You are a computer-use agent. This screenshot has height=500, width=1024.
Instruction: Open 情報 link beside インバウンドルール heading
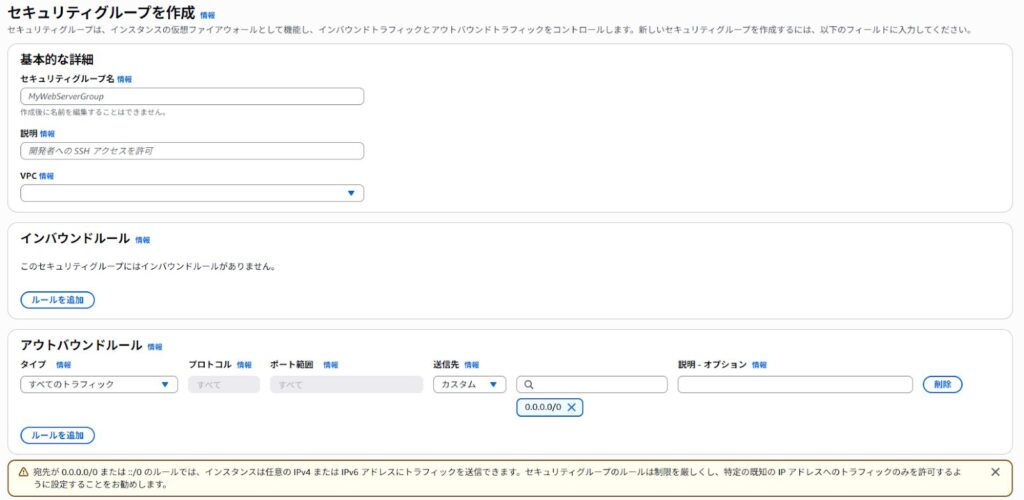point(142,240)
